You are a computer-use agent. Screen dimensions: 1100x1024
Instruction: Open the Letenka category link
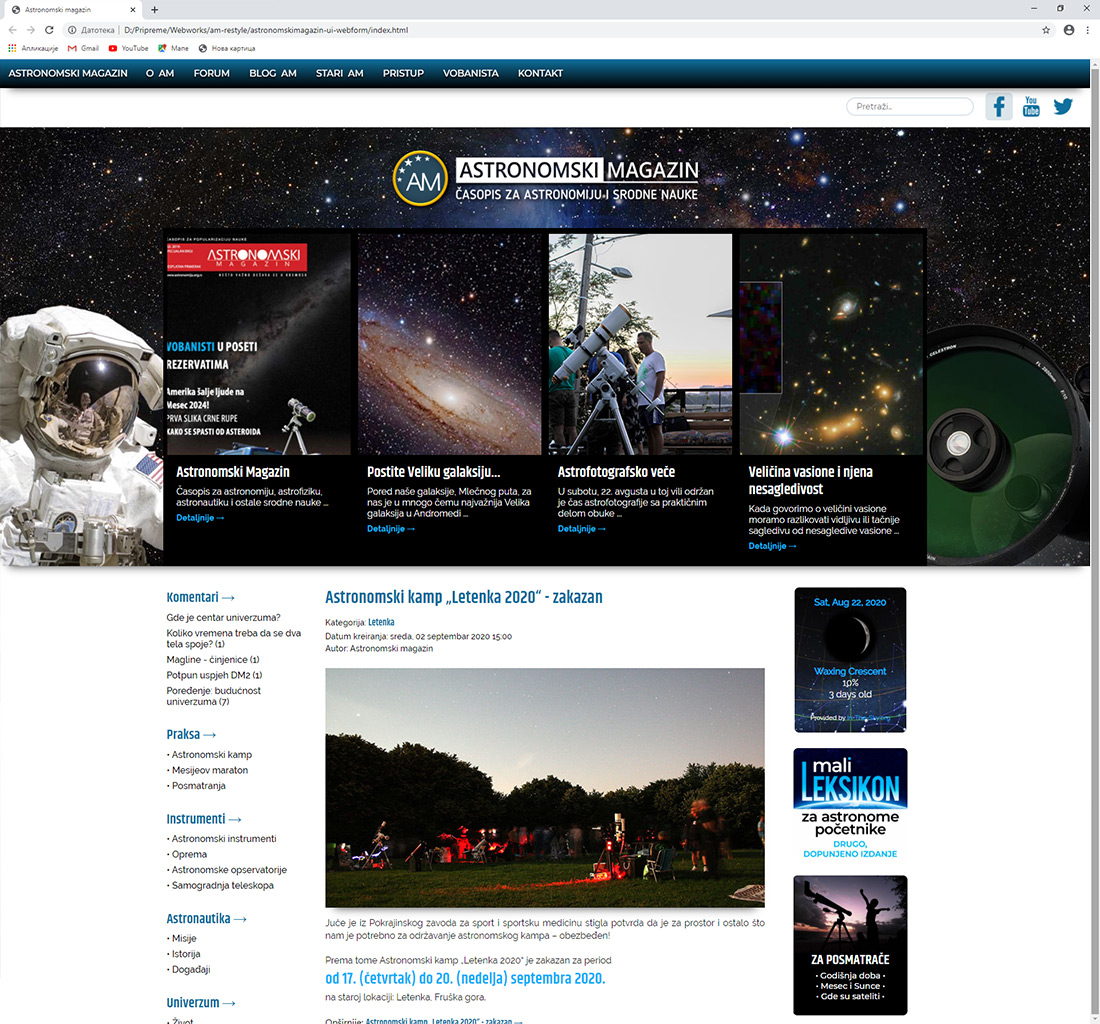pos(381,622)
